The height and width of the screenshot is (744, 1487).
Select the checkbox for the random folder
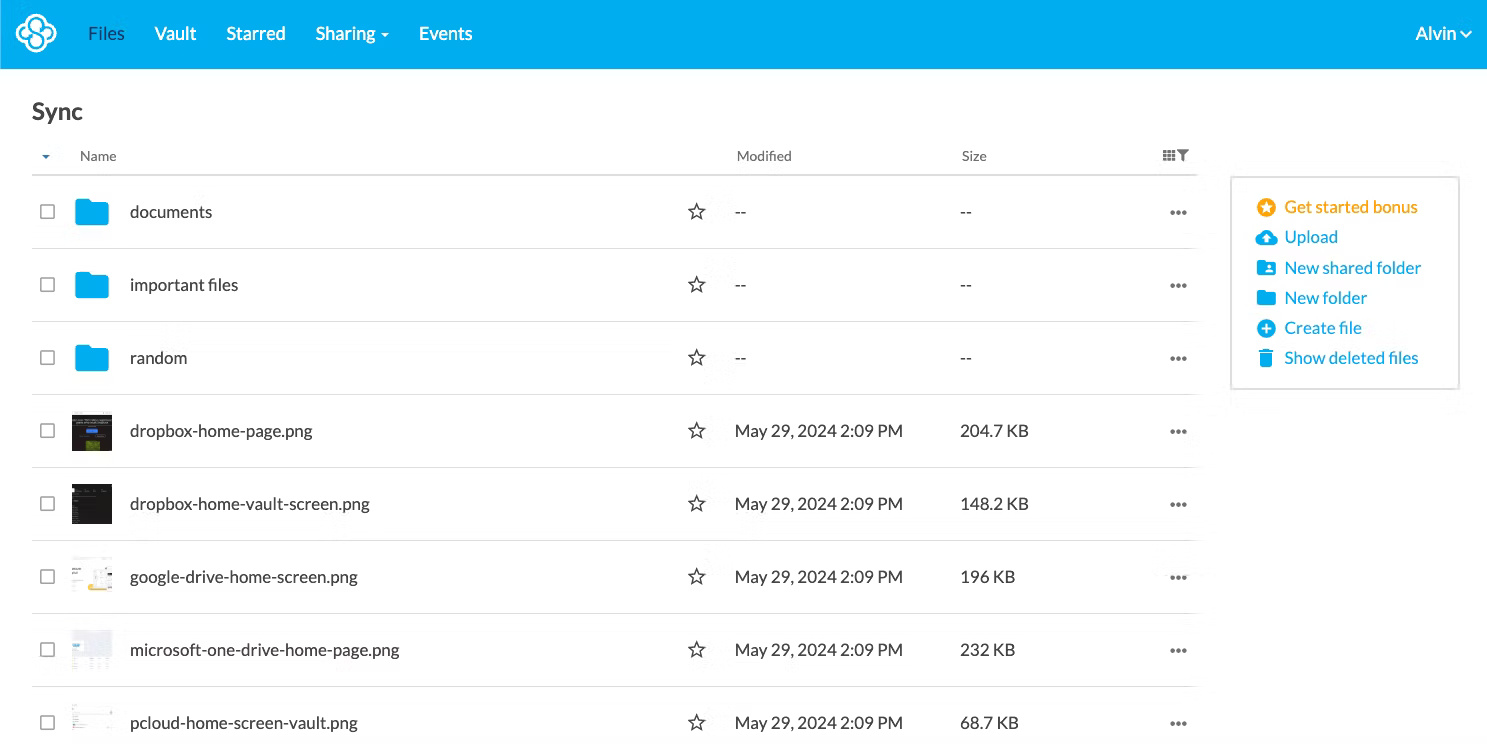tap(47, 357)
